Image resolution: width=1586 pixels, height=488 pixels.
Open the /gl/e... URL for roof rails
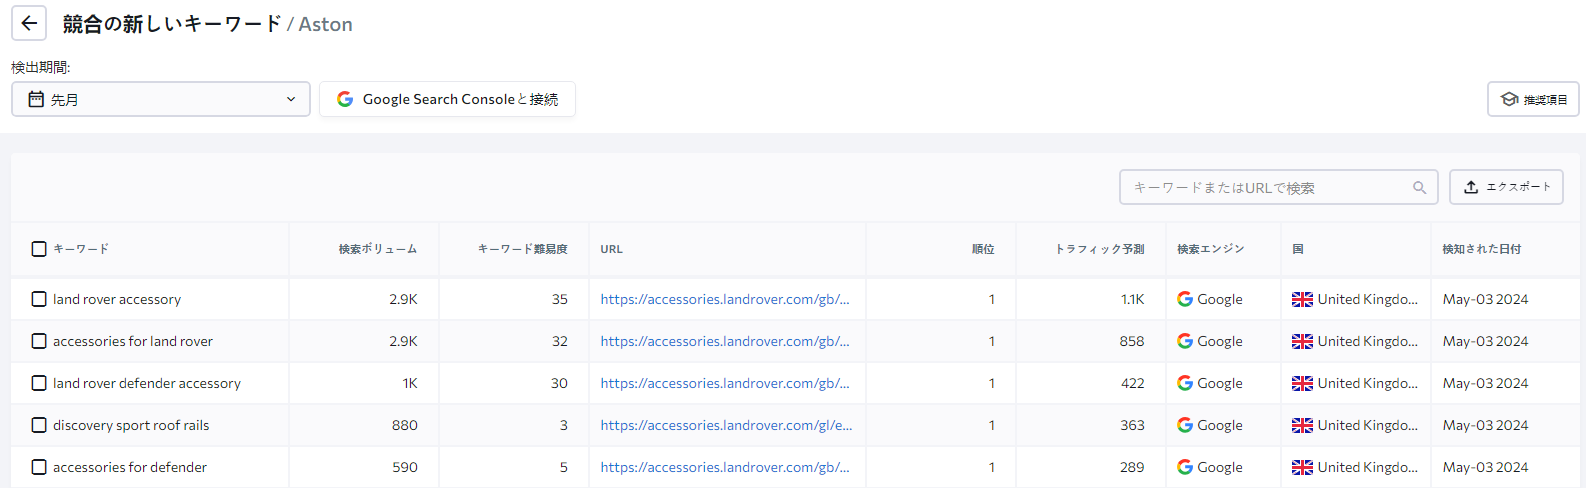[x=726, y=425]
